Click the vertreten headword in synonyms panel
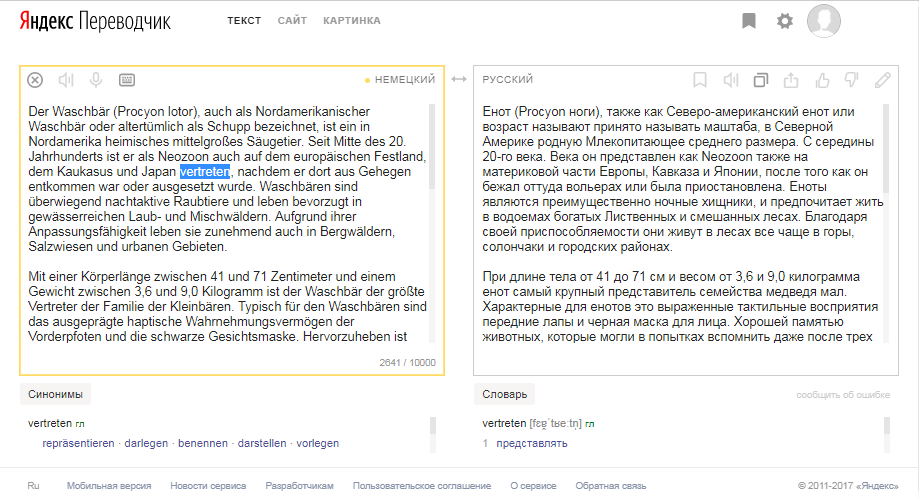The width and height of the screenshot is (919, 498). 50,423
